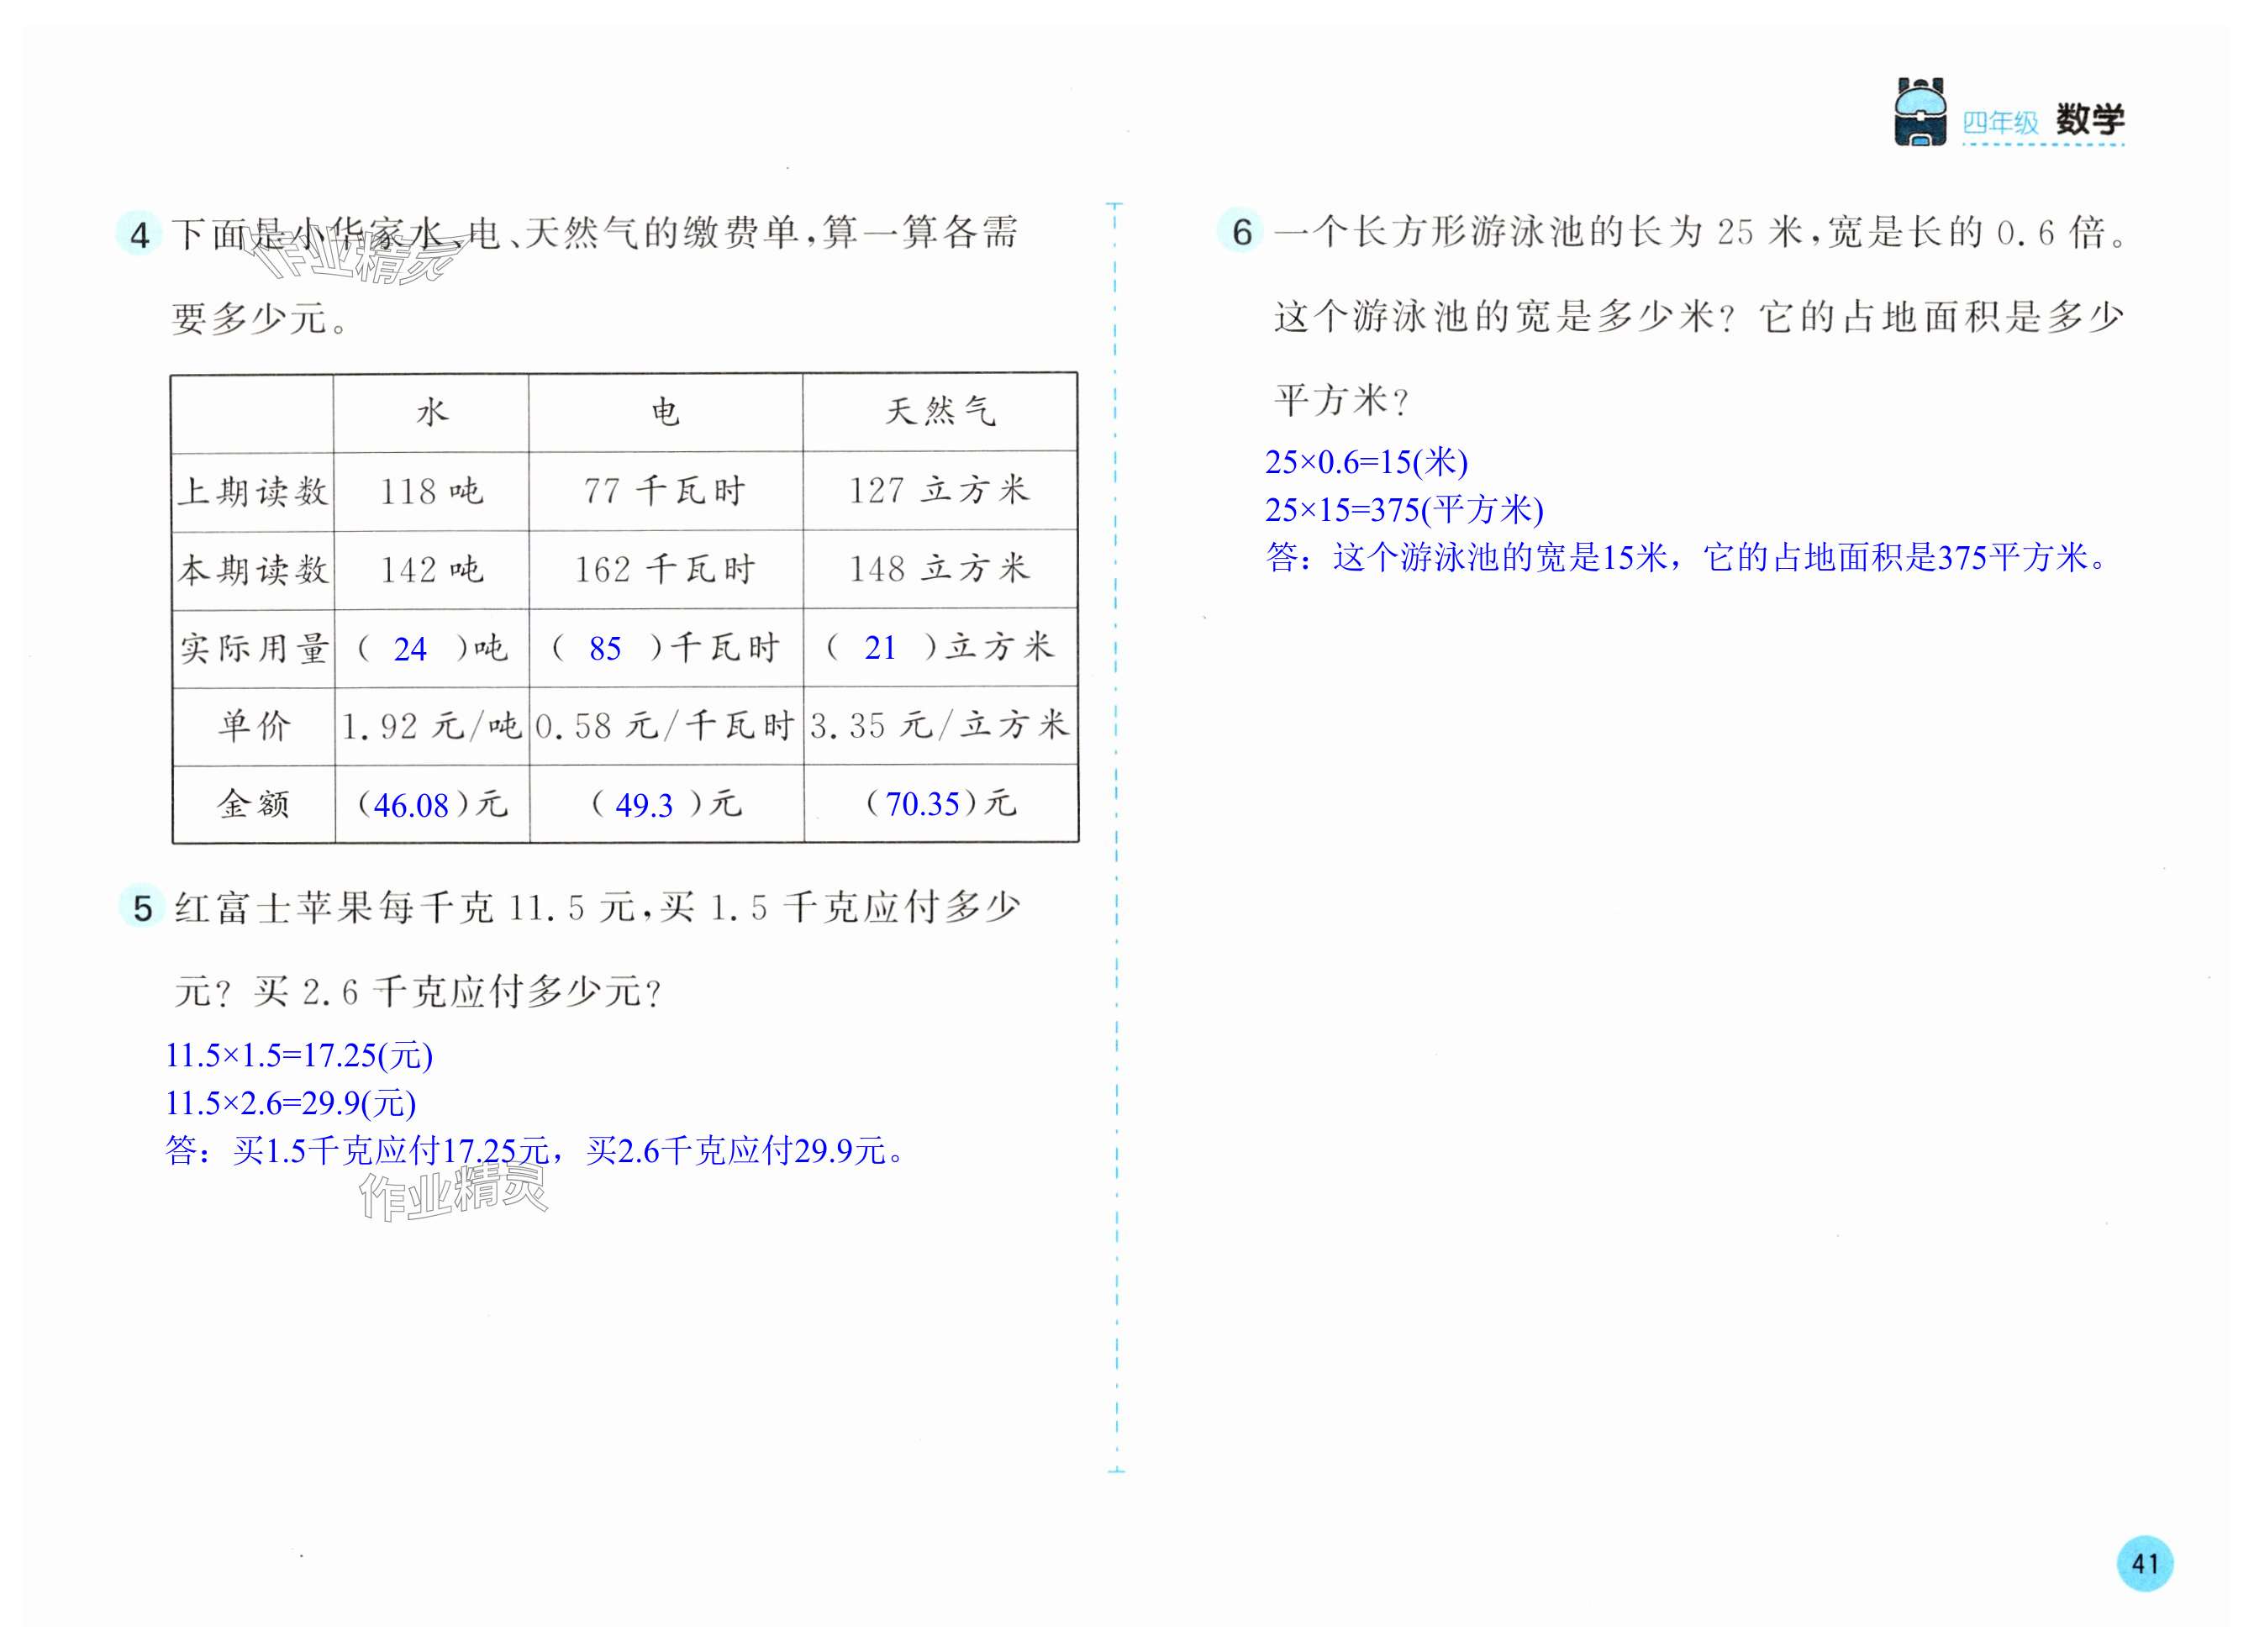Click the electricity amount 49.3 cell
Viewport: 2254px width, 1652px height.
pos(644,805)
